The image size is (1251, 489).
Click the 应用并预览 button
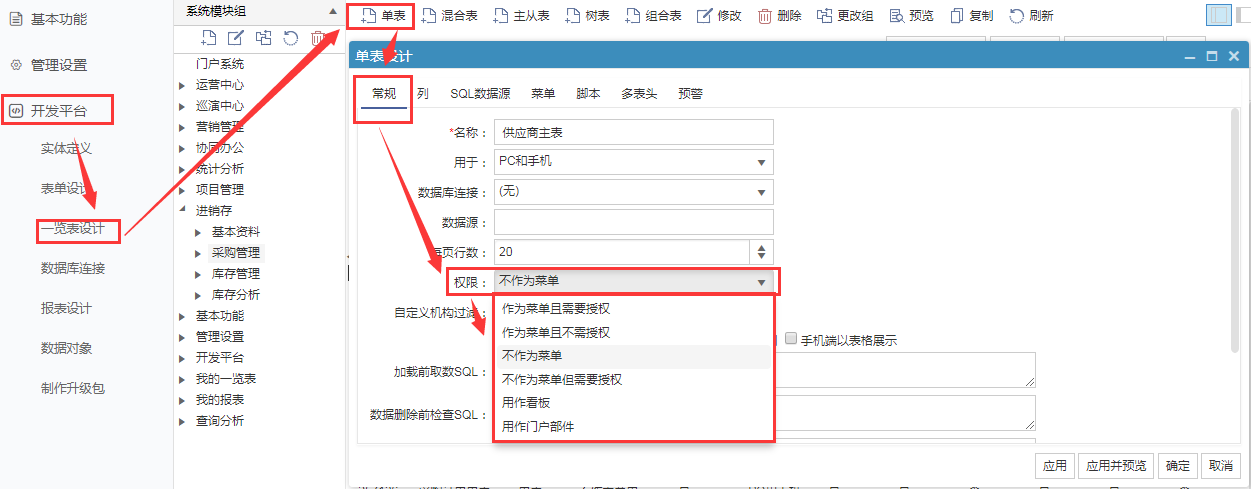click(1118, 466)
